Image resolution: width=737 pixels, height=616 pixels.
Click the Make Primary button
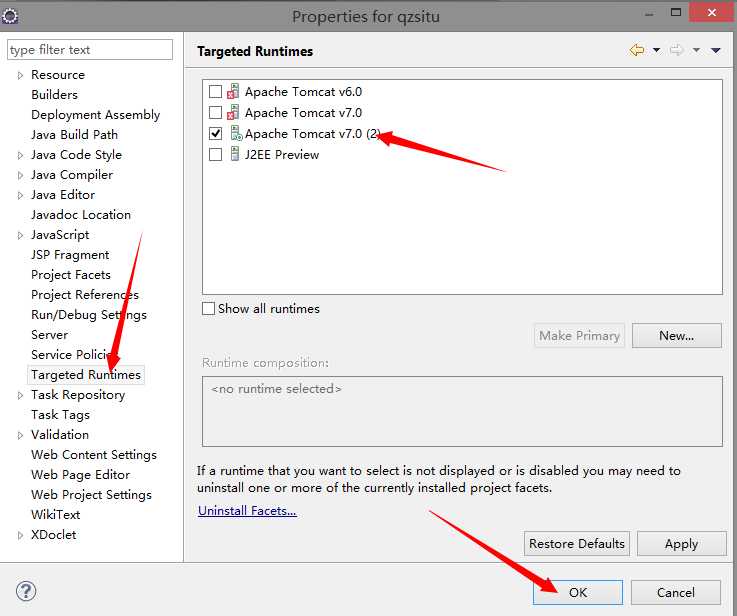coord(579,335)
